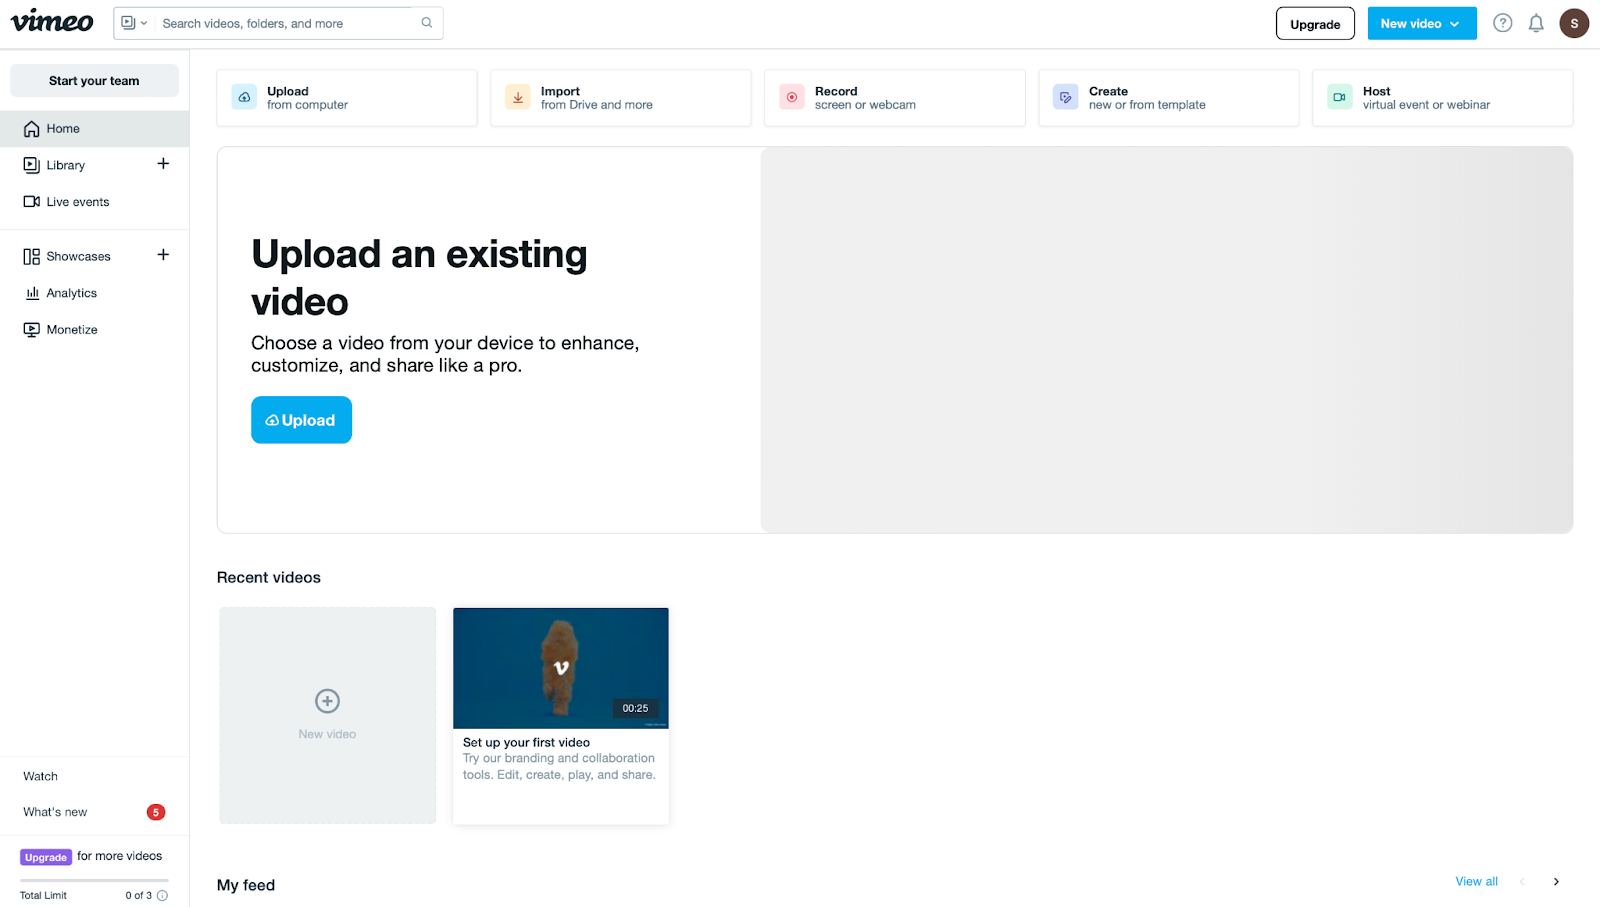Open the New video dropdown
Screen dimensions: 1600x907
(x=1421, y=24)
